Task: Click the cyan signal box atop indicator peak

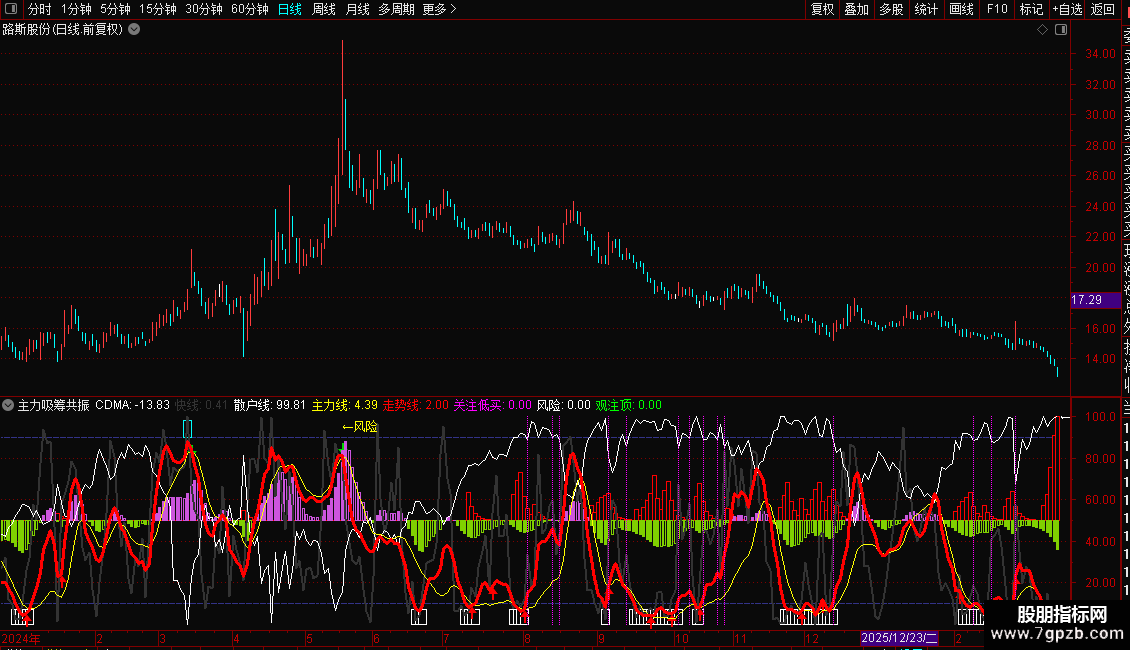Action: pos(188,428)
